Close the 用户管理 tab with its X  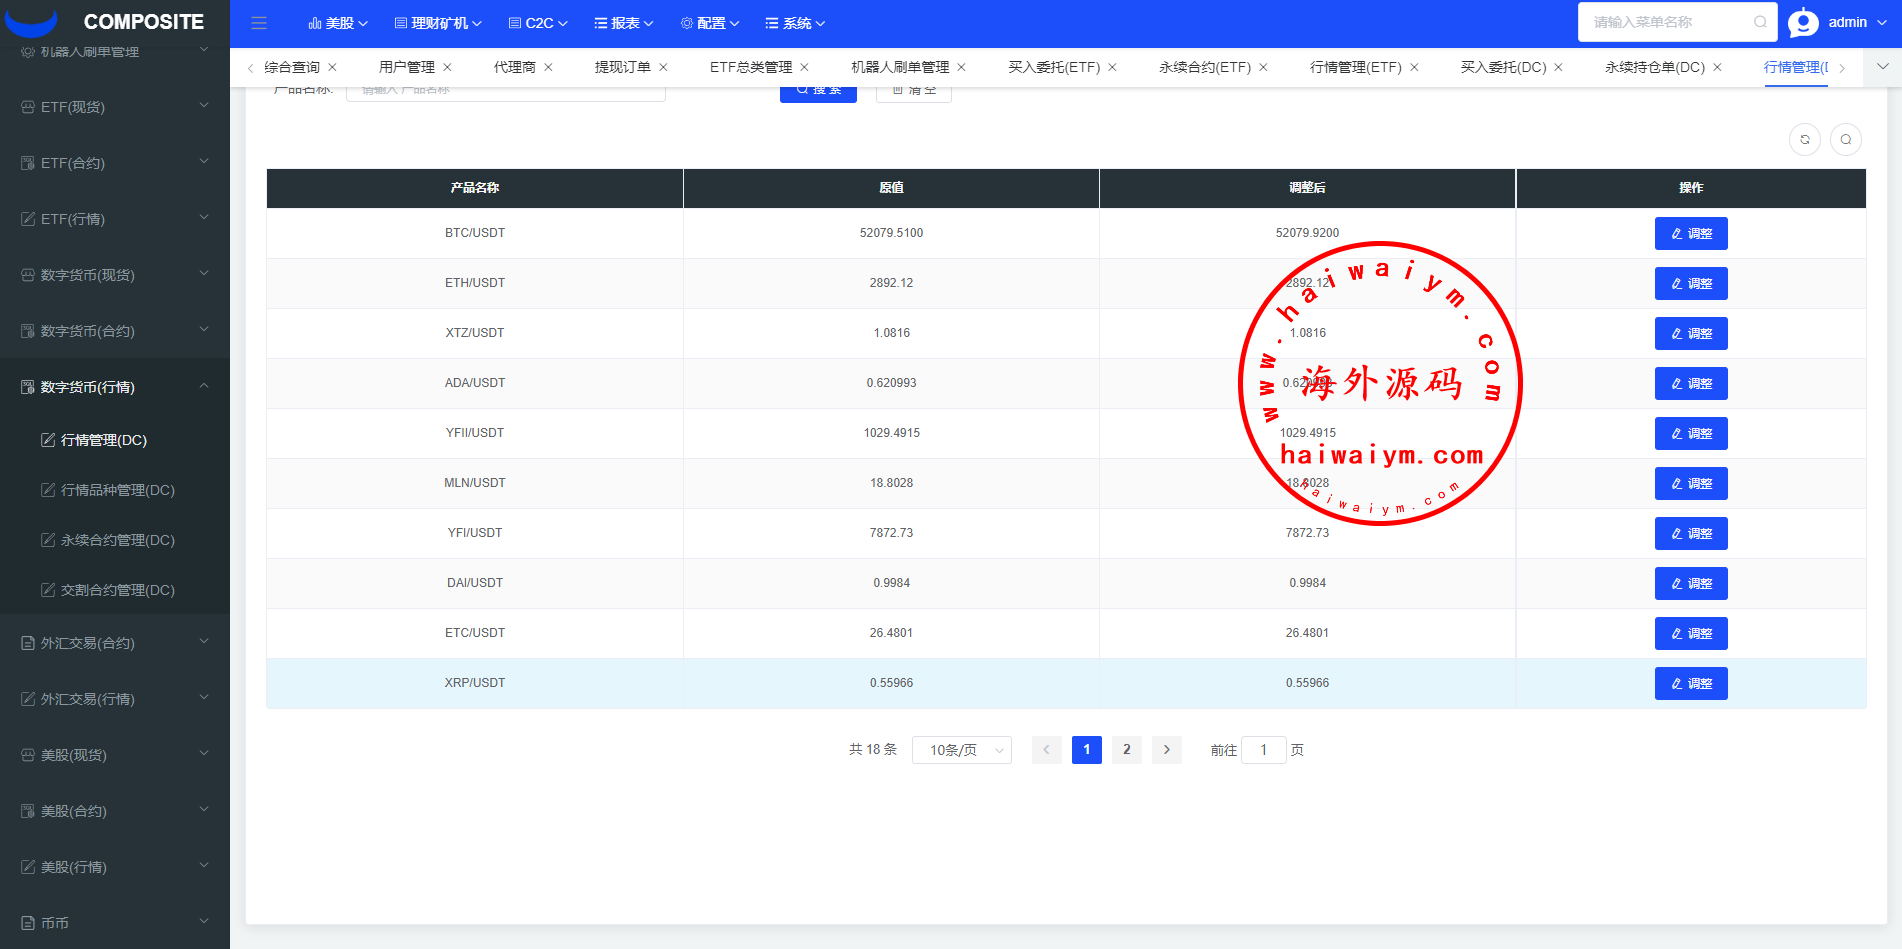pos(447,67)
